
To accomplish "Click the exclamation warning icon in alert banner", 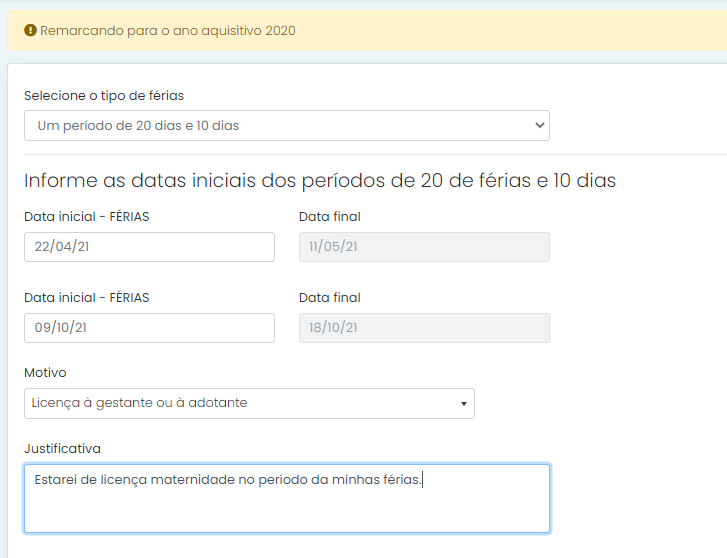I will click(30, 31).
